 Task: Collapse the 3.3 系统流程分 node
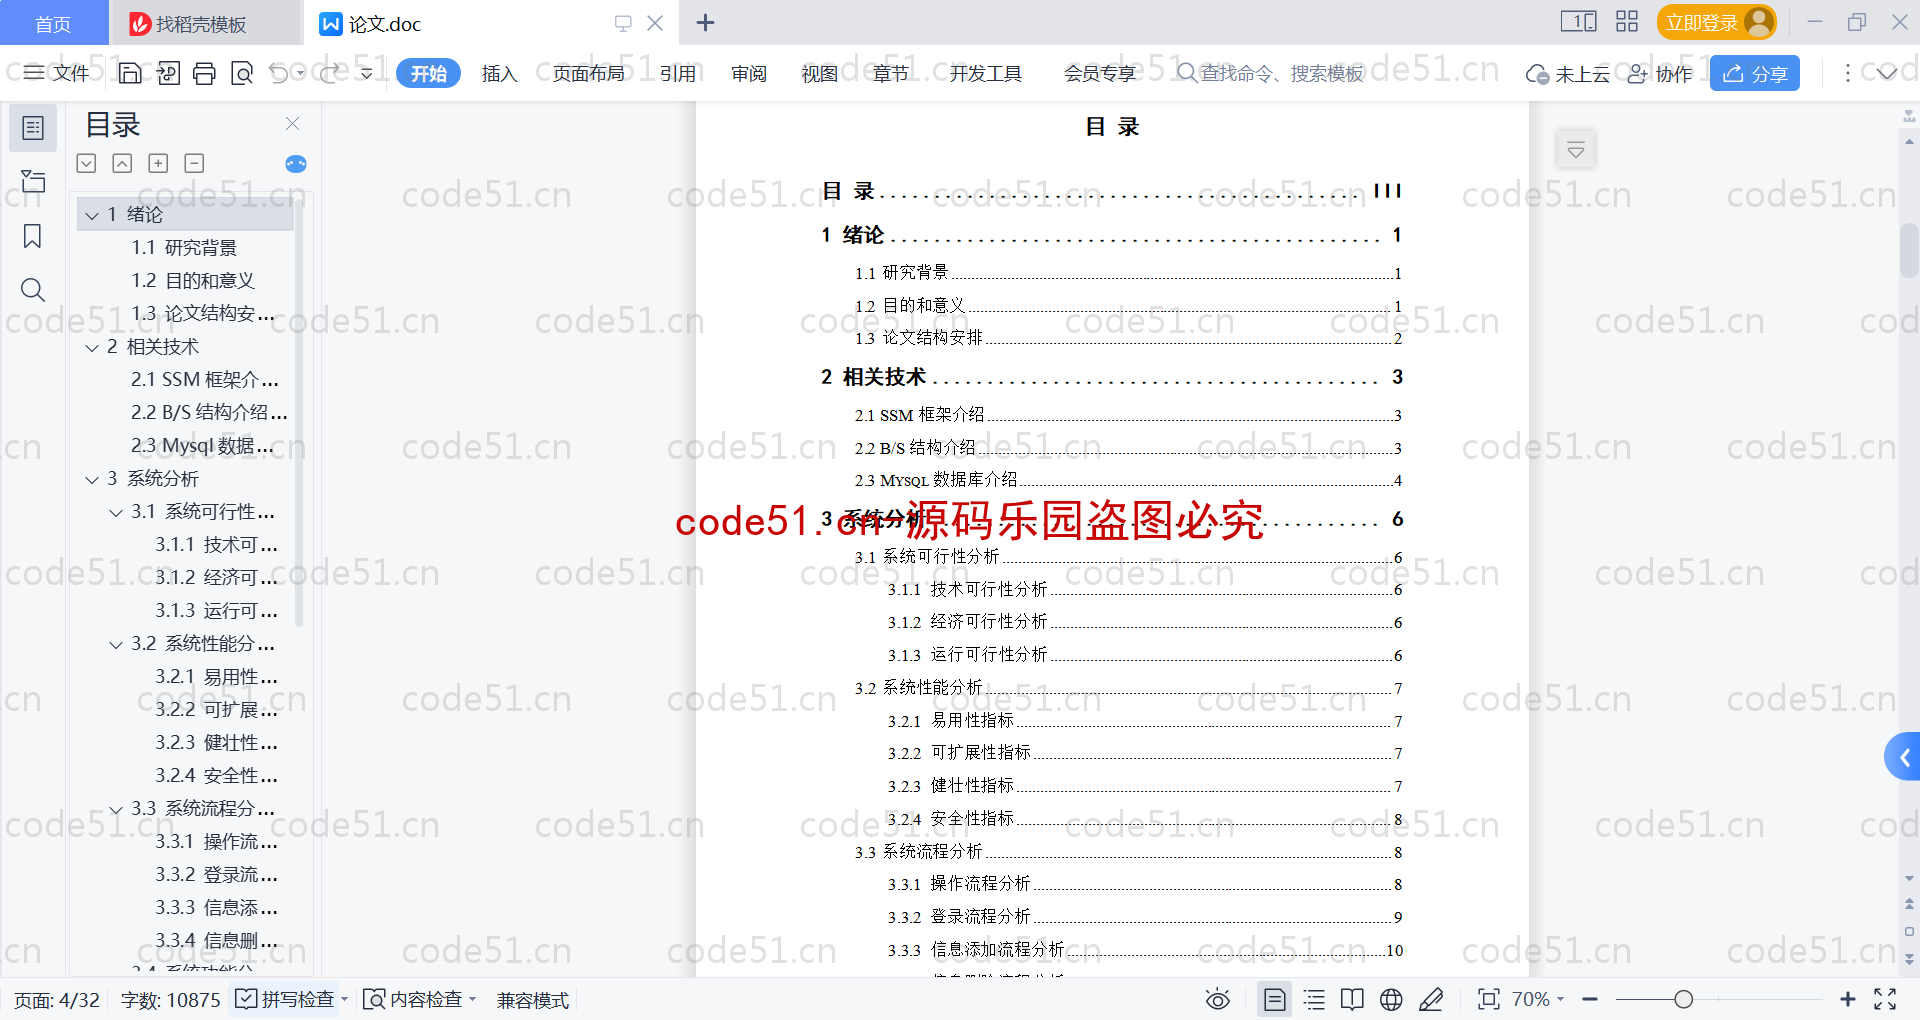tap(116, 809)
